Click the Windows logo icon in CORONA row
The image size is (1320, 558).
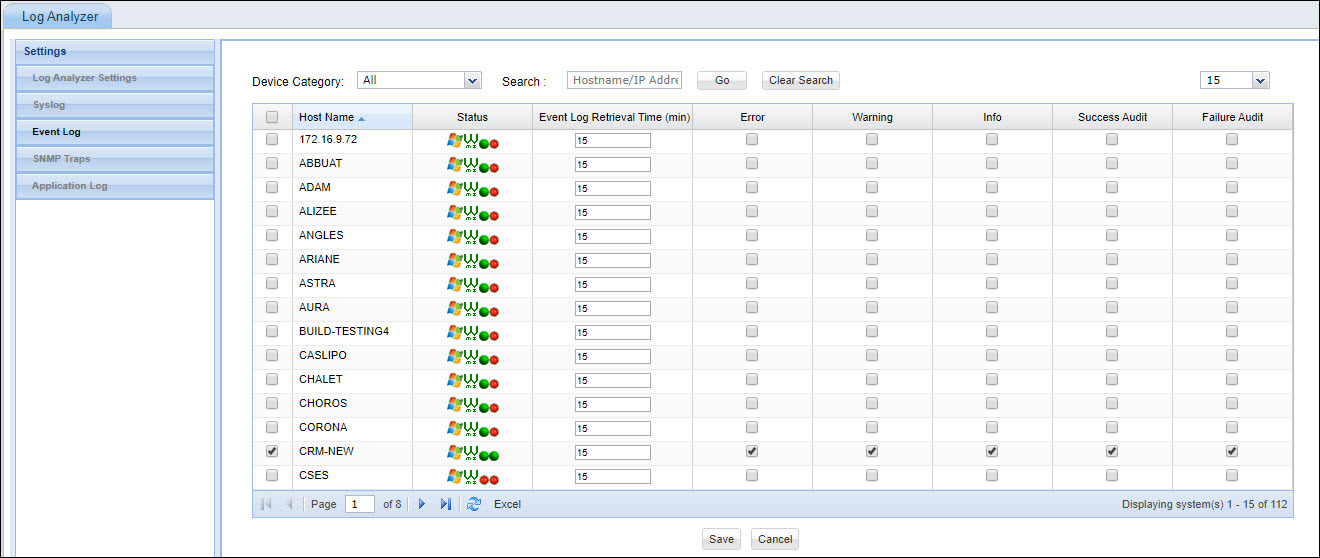(454, 428)
